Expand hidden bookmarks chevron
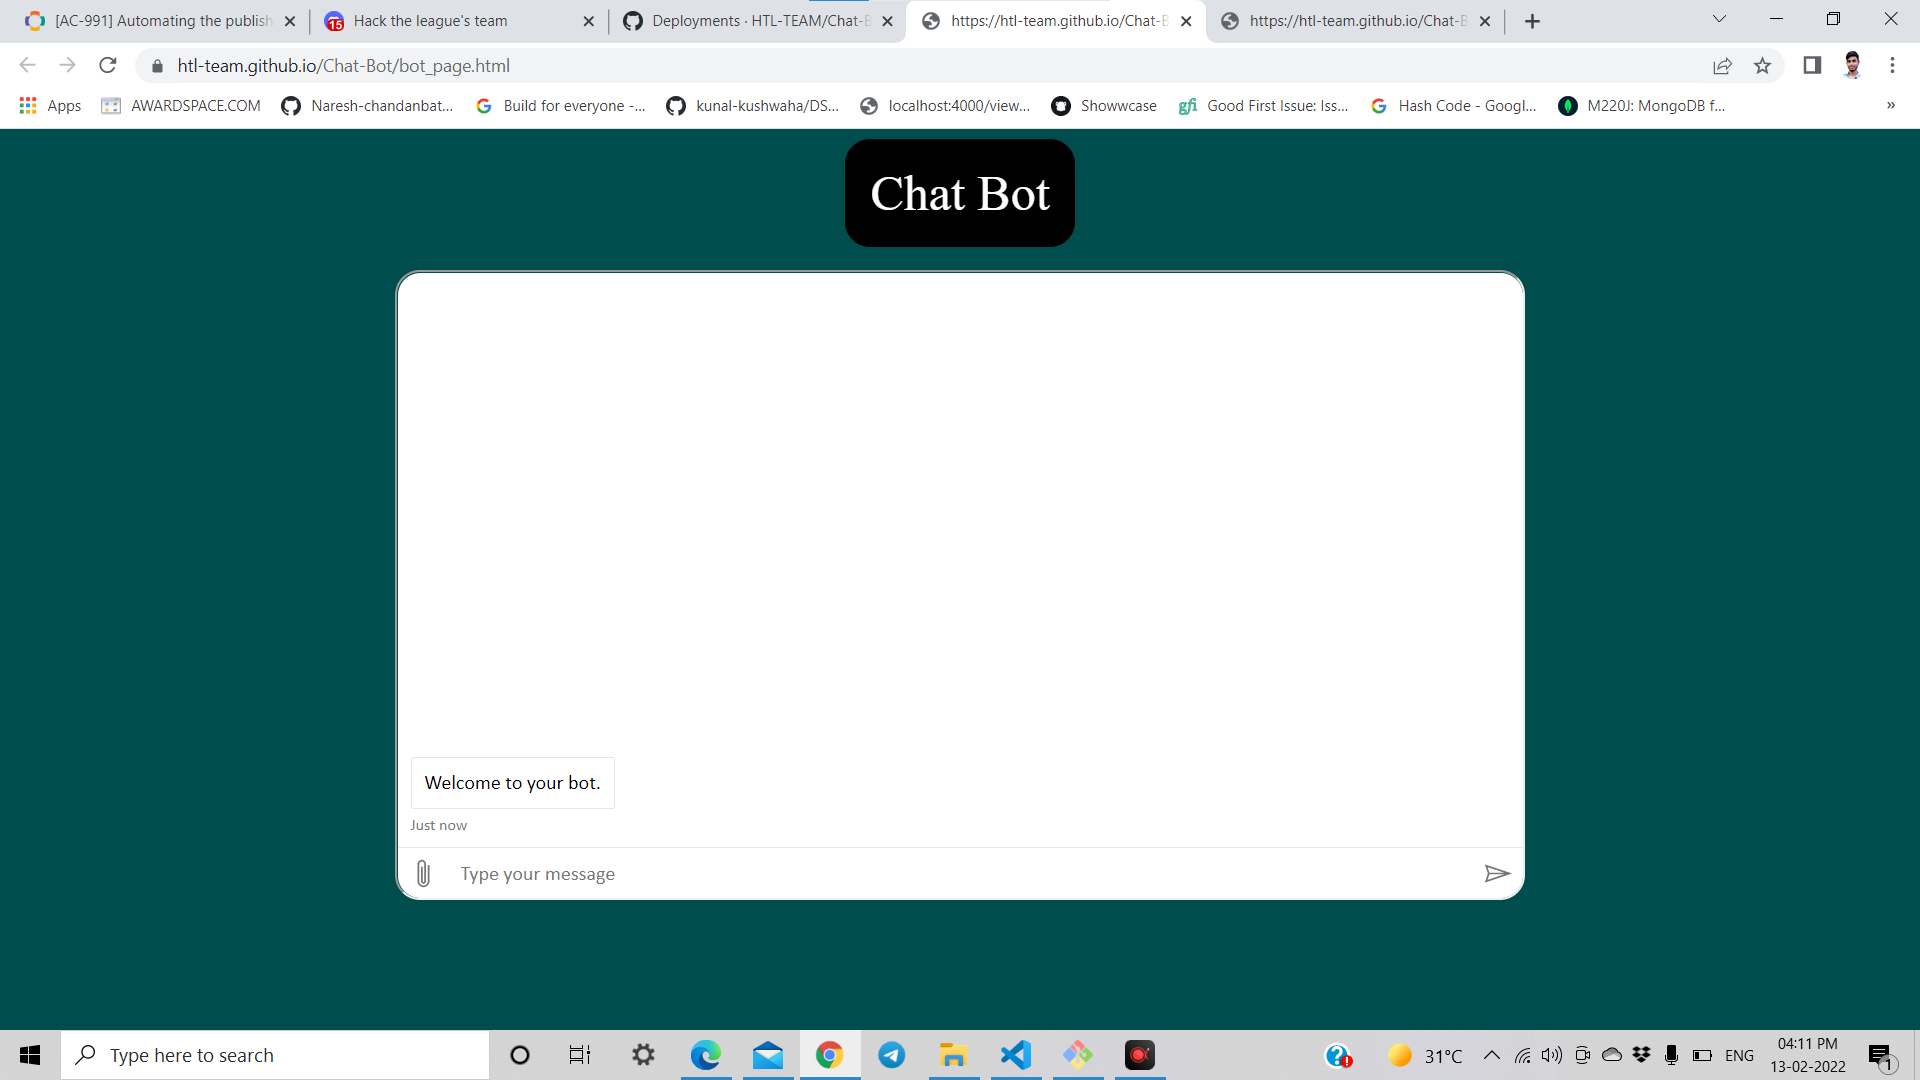 pos(1890,105)
